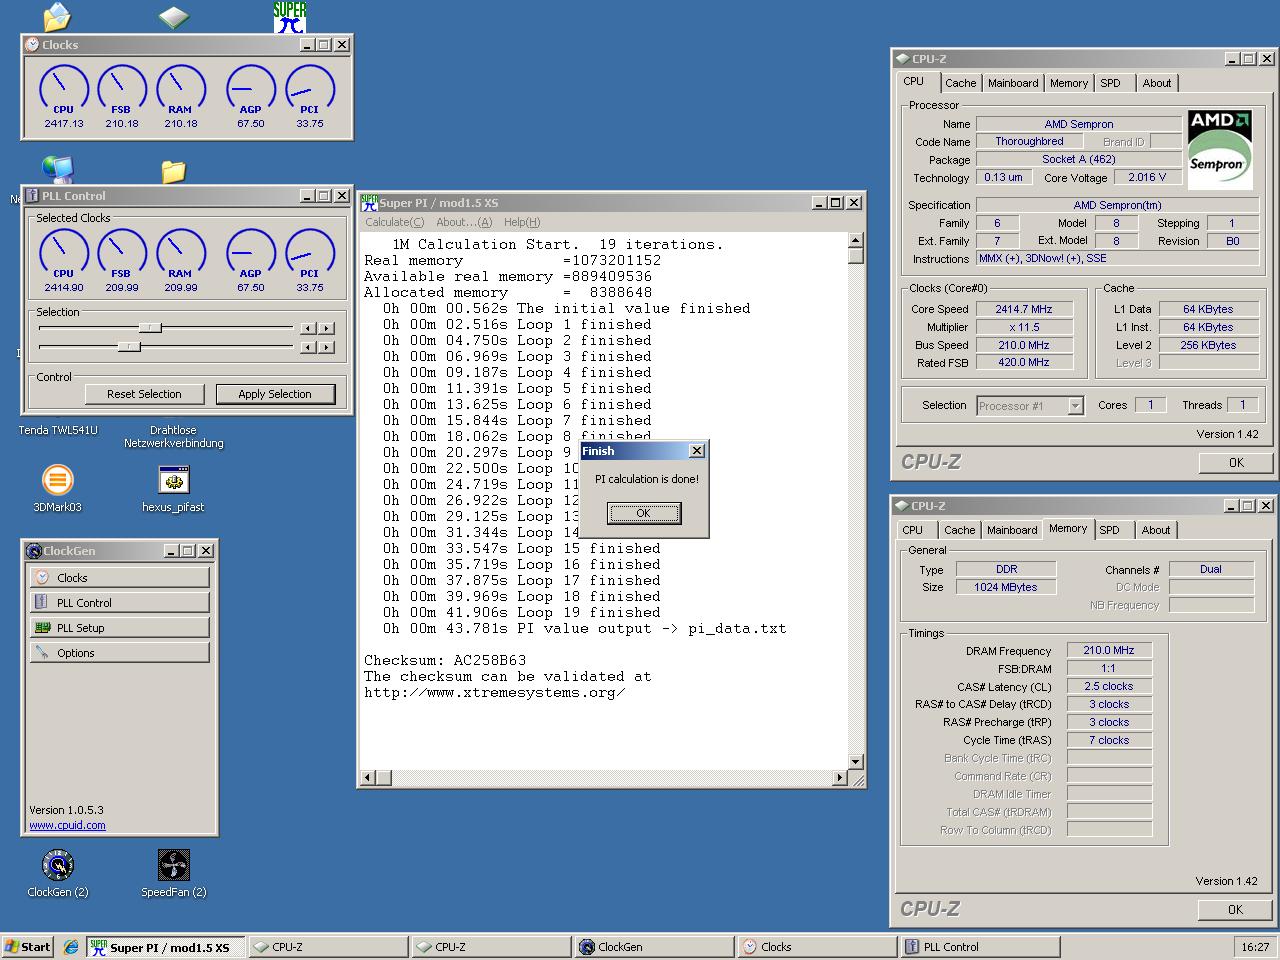
Task: Switch to Memory tab in upper CPU-Z
Action: [x=1069, y=83]
